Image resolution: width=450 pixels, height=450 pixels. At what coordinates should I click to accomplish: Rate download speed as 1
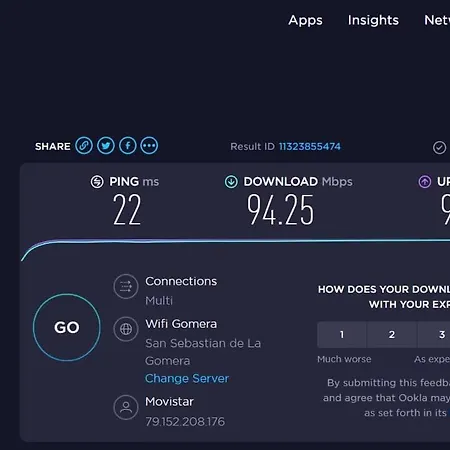[x=342, y=335]
